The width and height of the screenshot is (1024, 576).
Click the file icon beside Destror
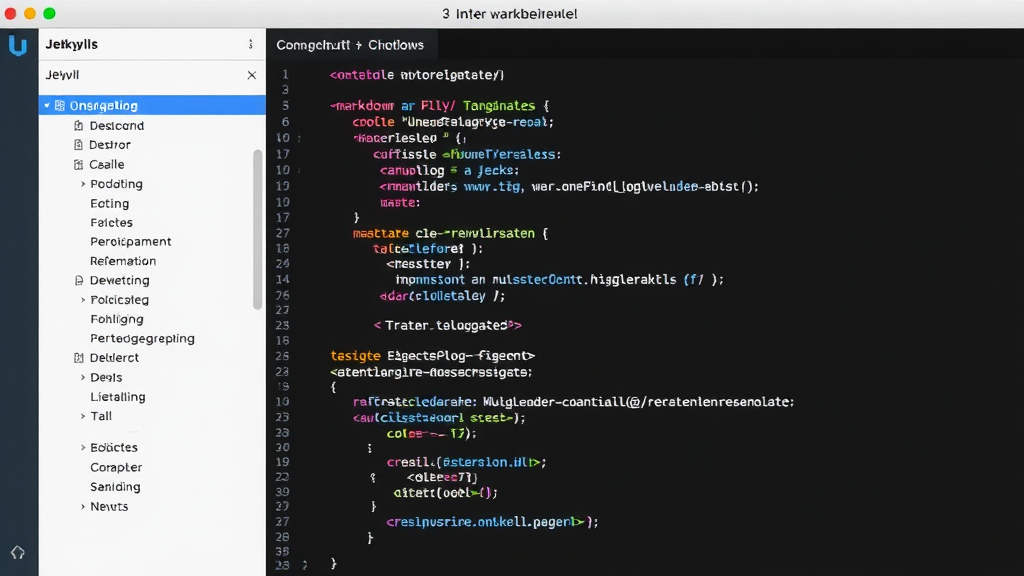(79, 145)
